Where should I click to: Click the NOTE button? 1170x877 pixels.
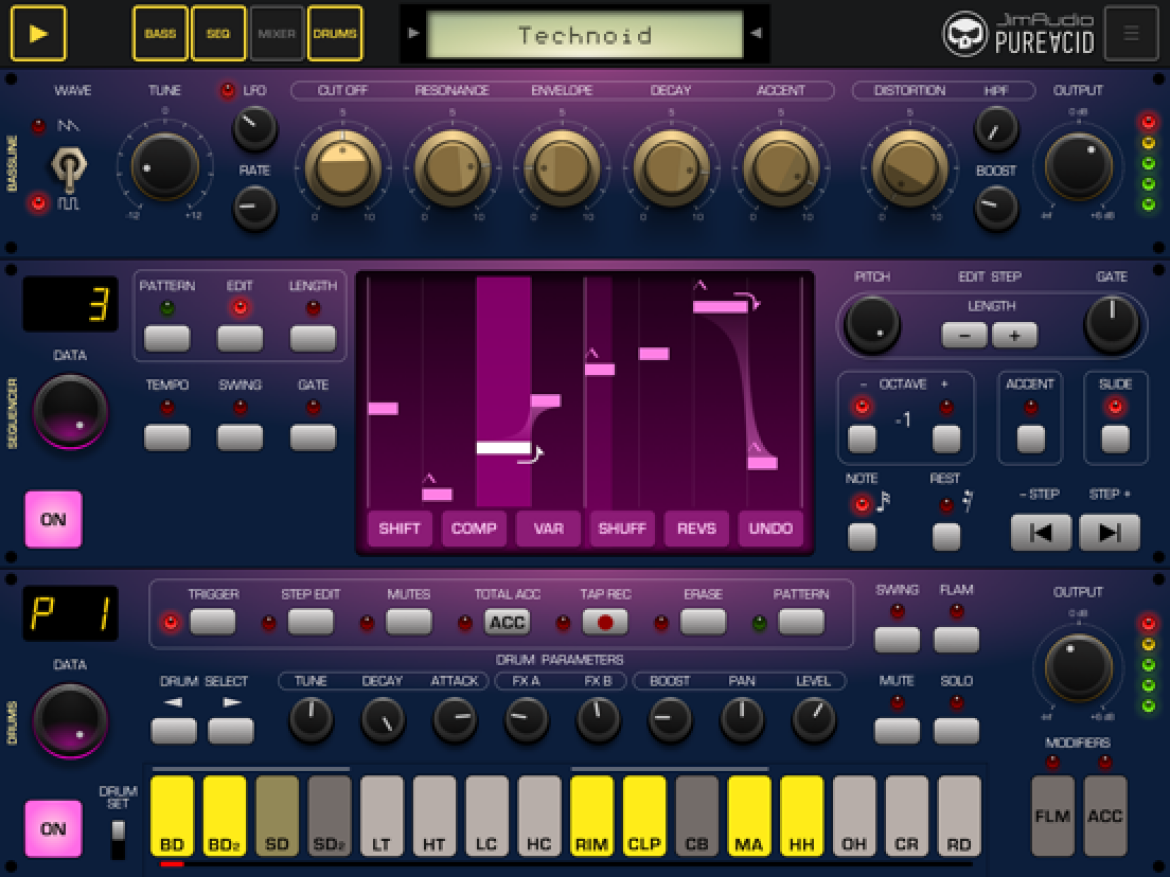coord(862,537)
